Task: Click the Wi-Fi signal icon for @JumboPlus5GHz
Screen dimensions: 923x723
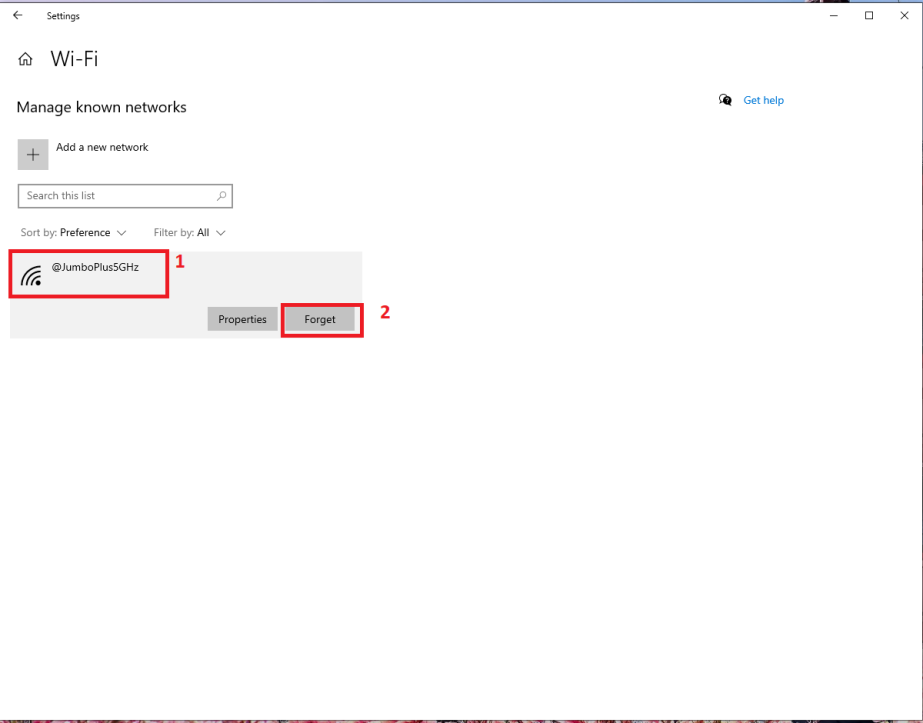Action: 31,274
